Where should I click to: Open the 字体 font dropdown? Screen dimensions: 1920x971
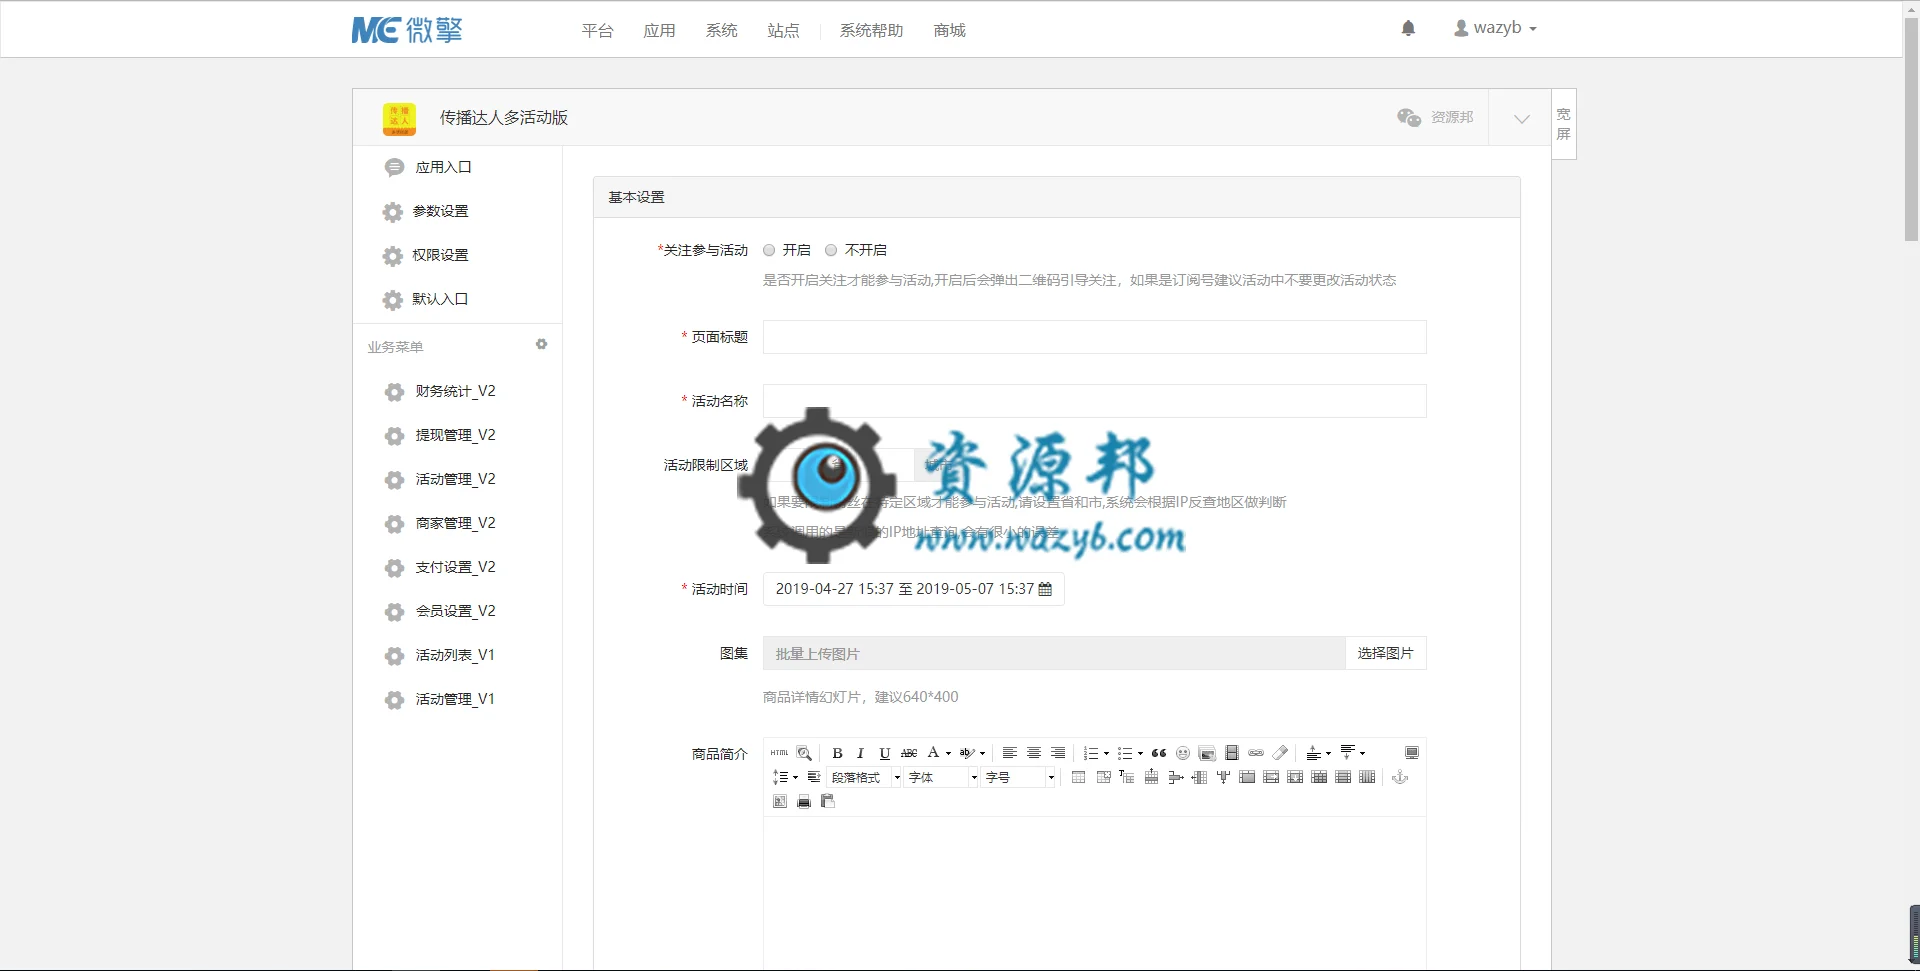click(943, 777)
